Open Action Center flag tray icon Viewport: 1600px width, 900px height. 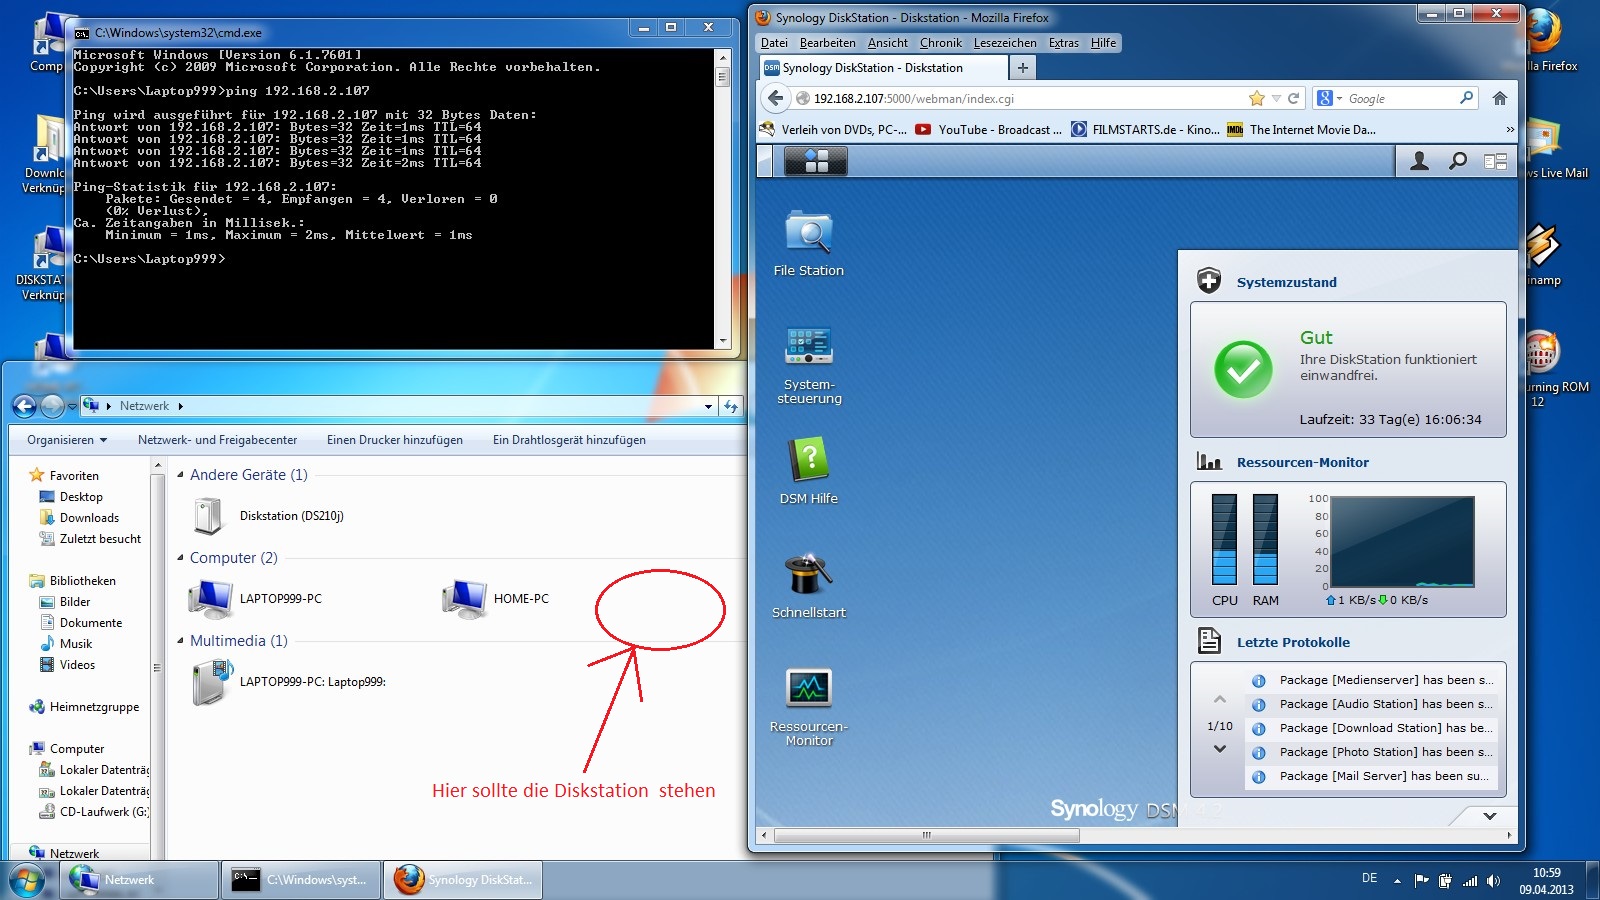point(1421,881)
